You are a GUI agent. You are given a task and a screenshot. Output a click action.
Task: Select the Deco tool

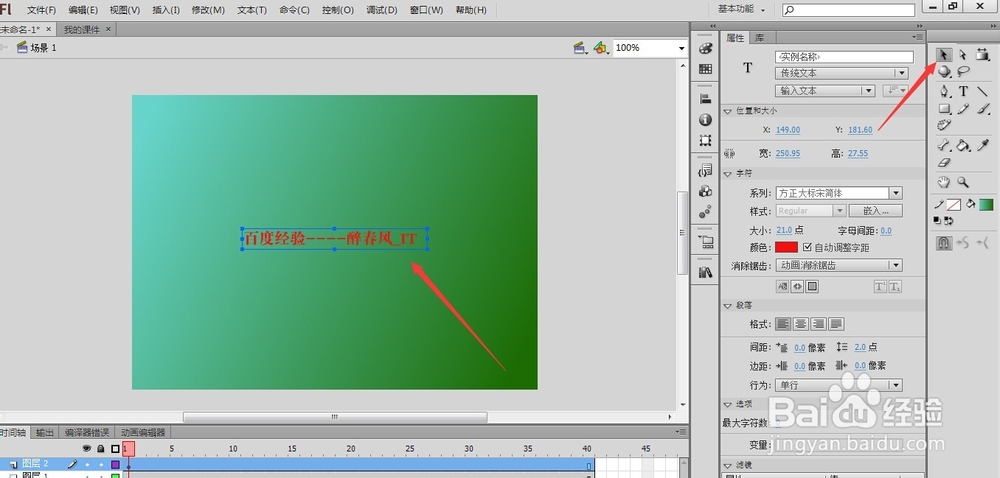pyautogui.click(x=944, y=126)
